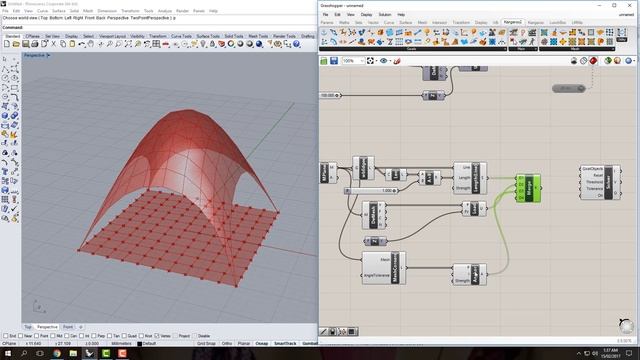Open the Solution menu in Grasshopper
The height and width of the screenshot is (360, 640).
tap(384, 15)
